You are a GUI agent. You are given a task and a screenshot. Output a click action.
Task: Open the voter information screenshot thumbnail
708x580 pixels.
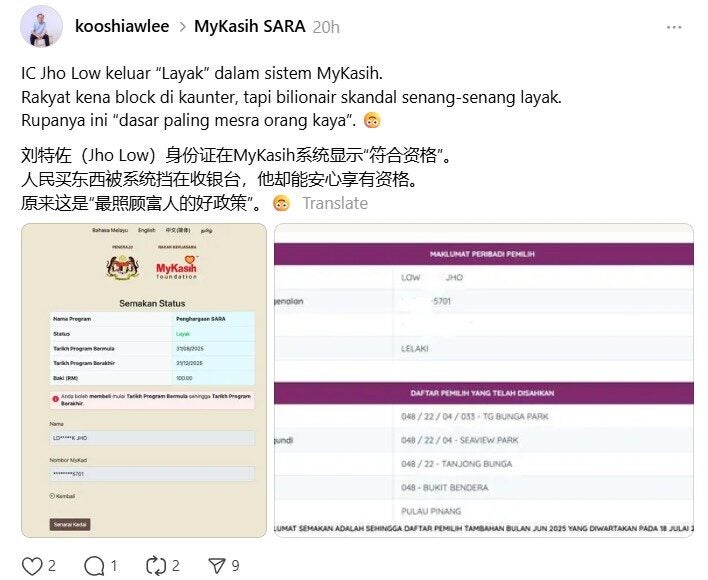[x=484, y=380]
